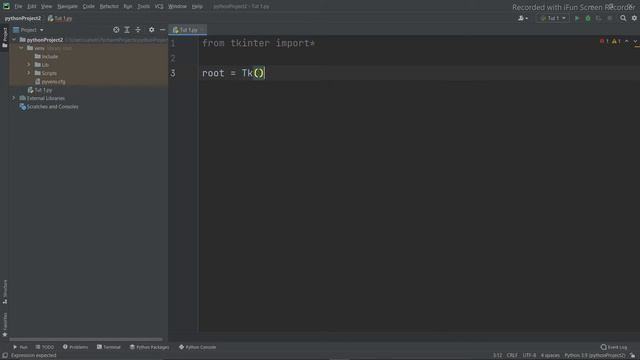Viewport: 640px width, 360px height.
Task: Open the Help menu
Action: [197, 6]
